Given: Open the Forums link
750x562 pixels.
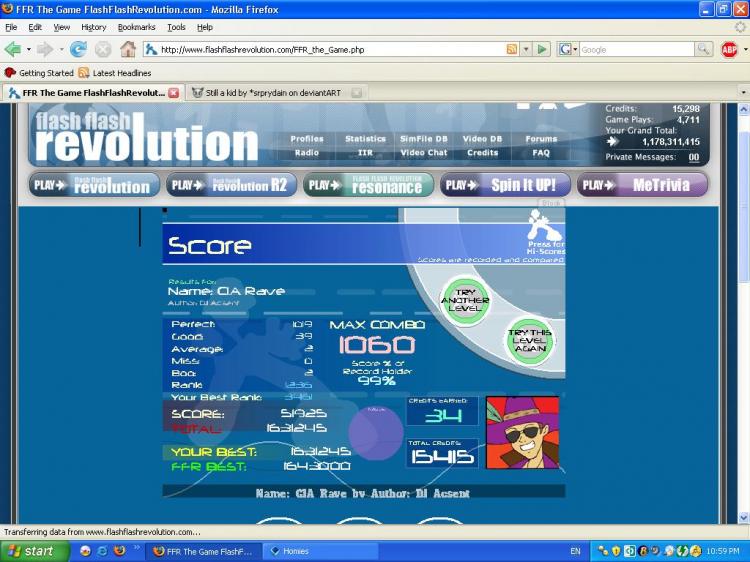Looking at the screenshot, I should 541,139.
